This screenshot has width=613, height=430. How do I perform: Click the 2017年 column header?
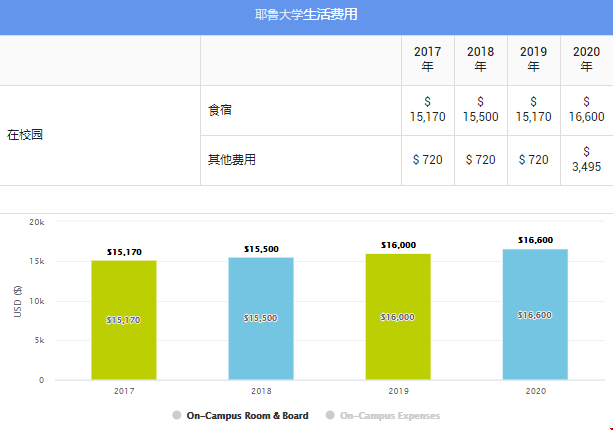[428, 59]
